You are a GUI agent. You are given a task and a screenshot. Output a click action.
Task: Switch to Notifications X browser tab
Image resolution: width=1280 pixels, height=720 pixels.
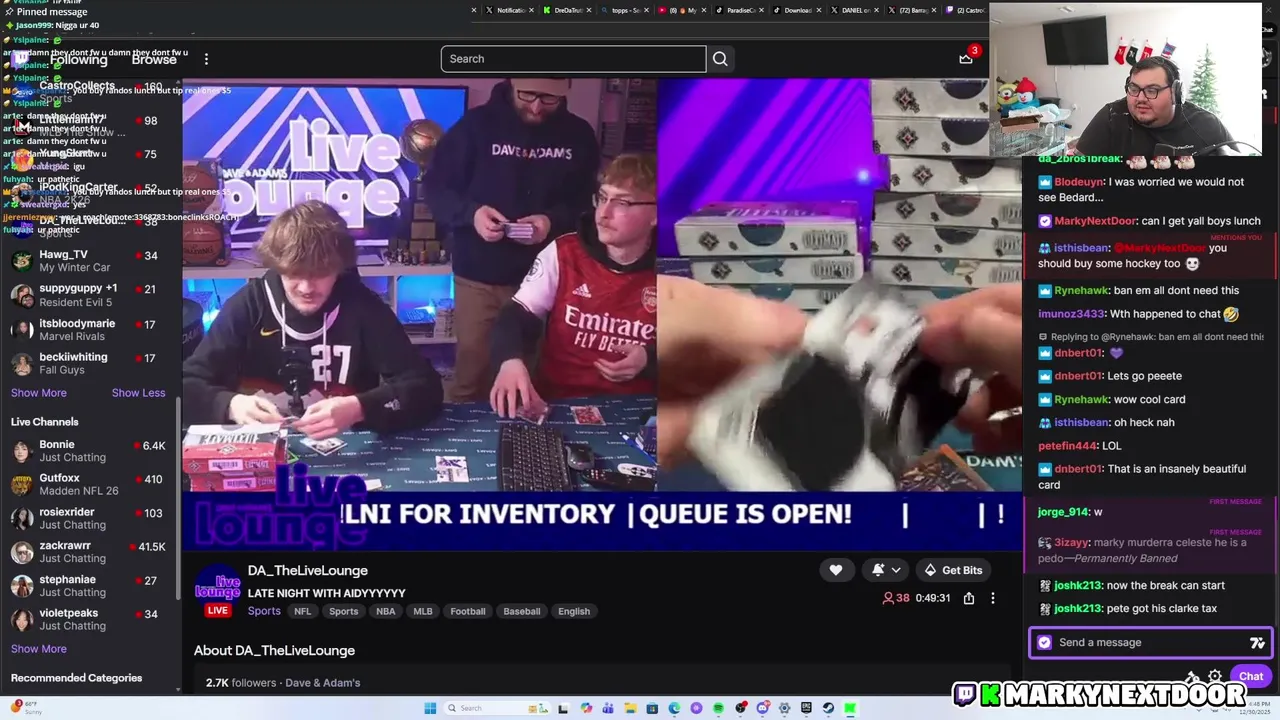(x=510, y=10)
